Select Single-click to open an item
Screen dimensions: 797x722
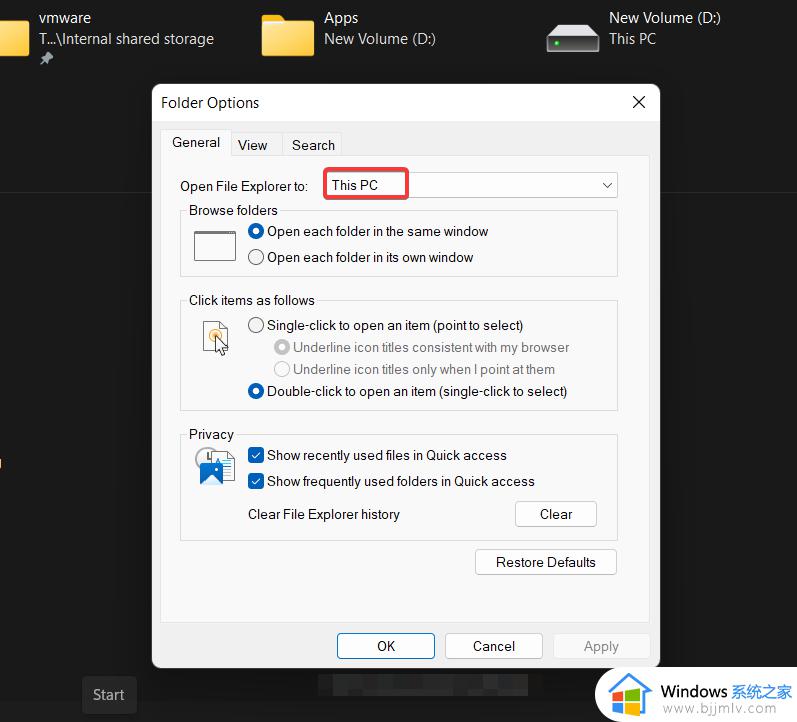[256, 325]
